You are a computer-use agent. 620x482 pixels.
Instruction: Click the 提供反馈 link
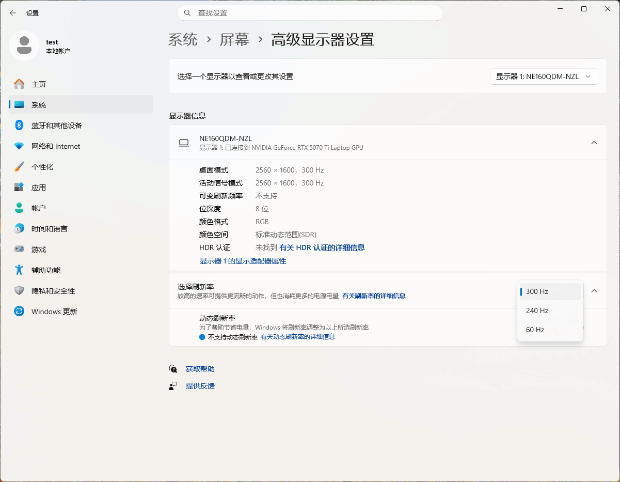pyautogui.click(x=200, y=386)
